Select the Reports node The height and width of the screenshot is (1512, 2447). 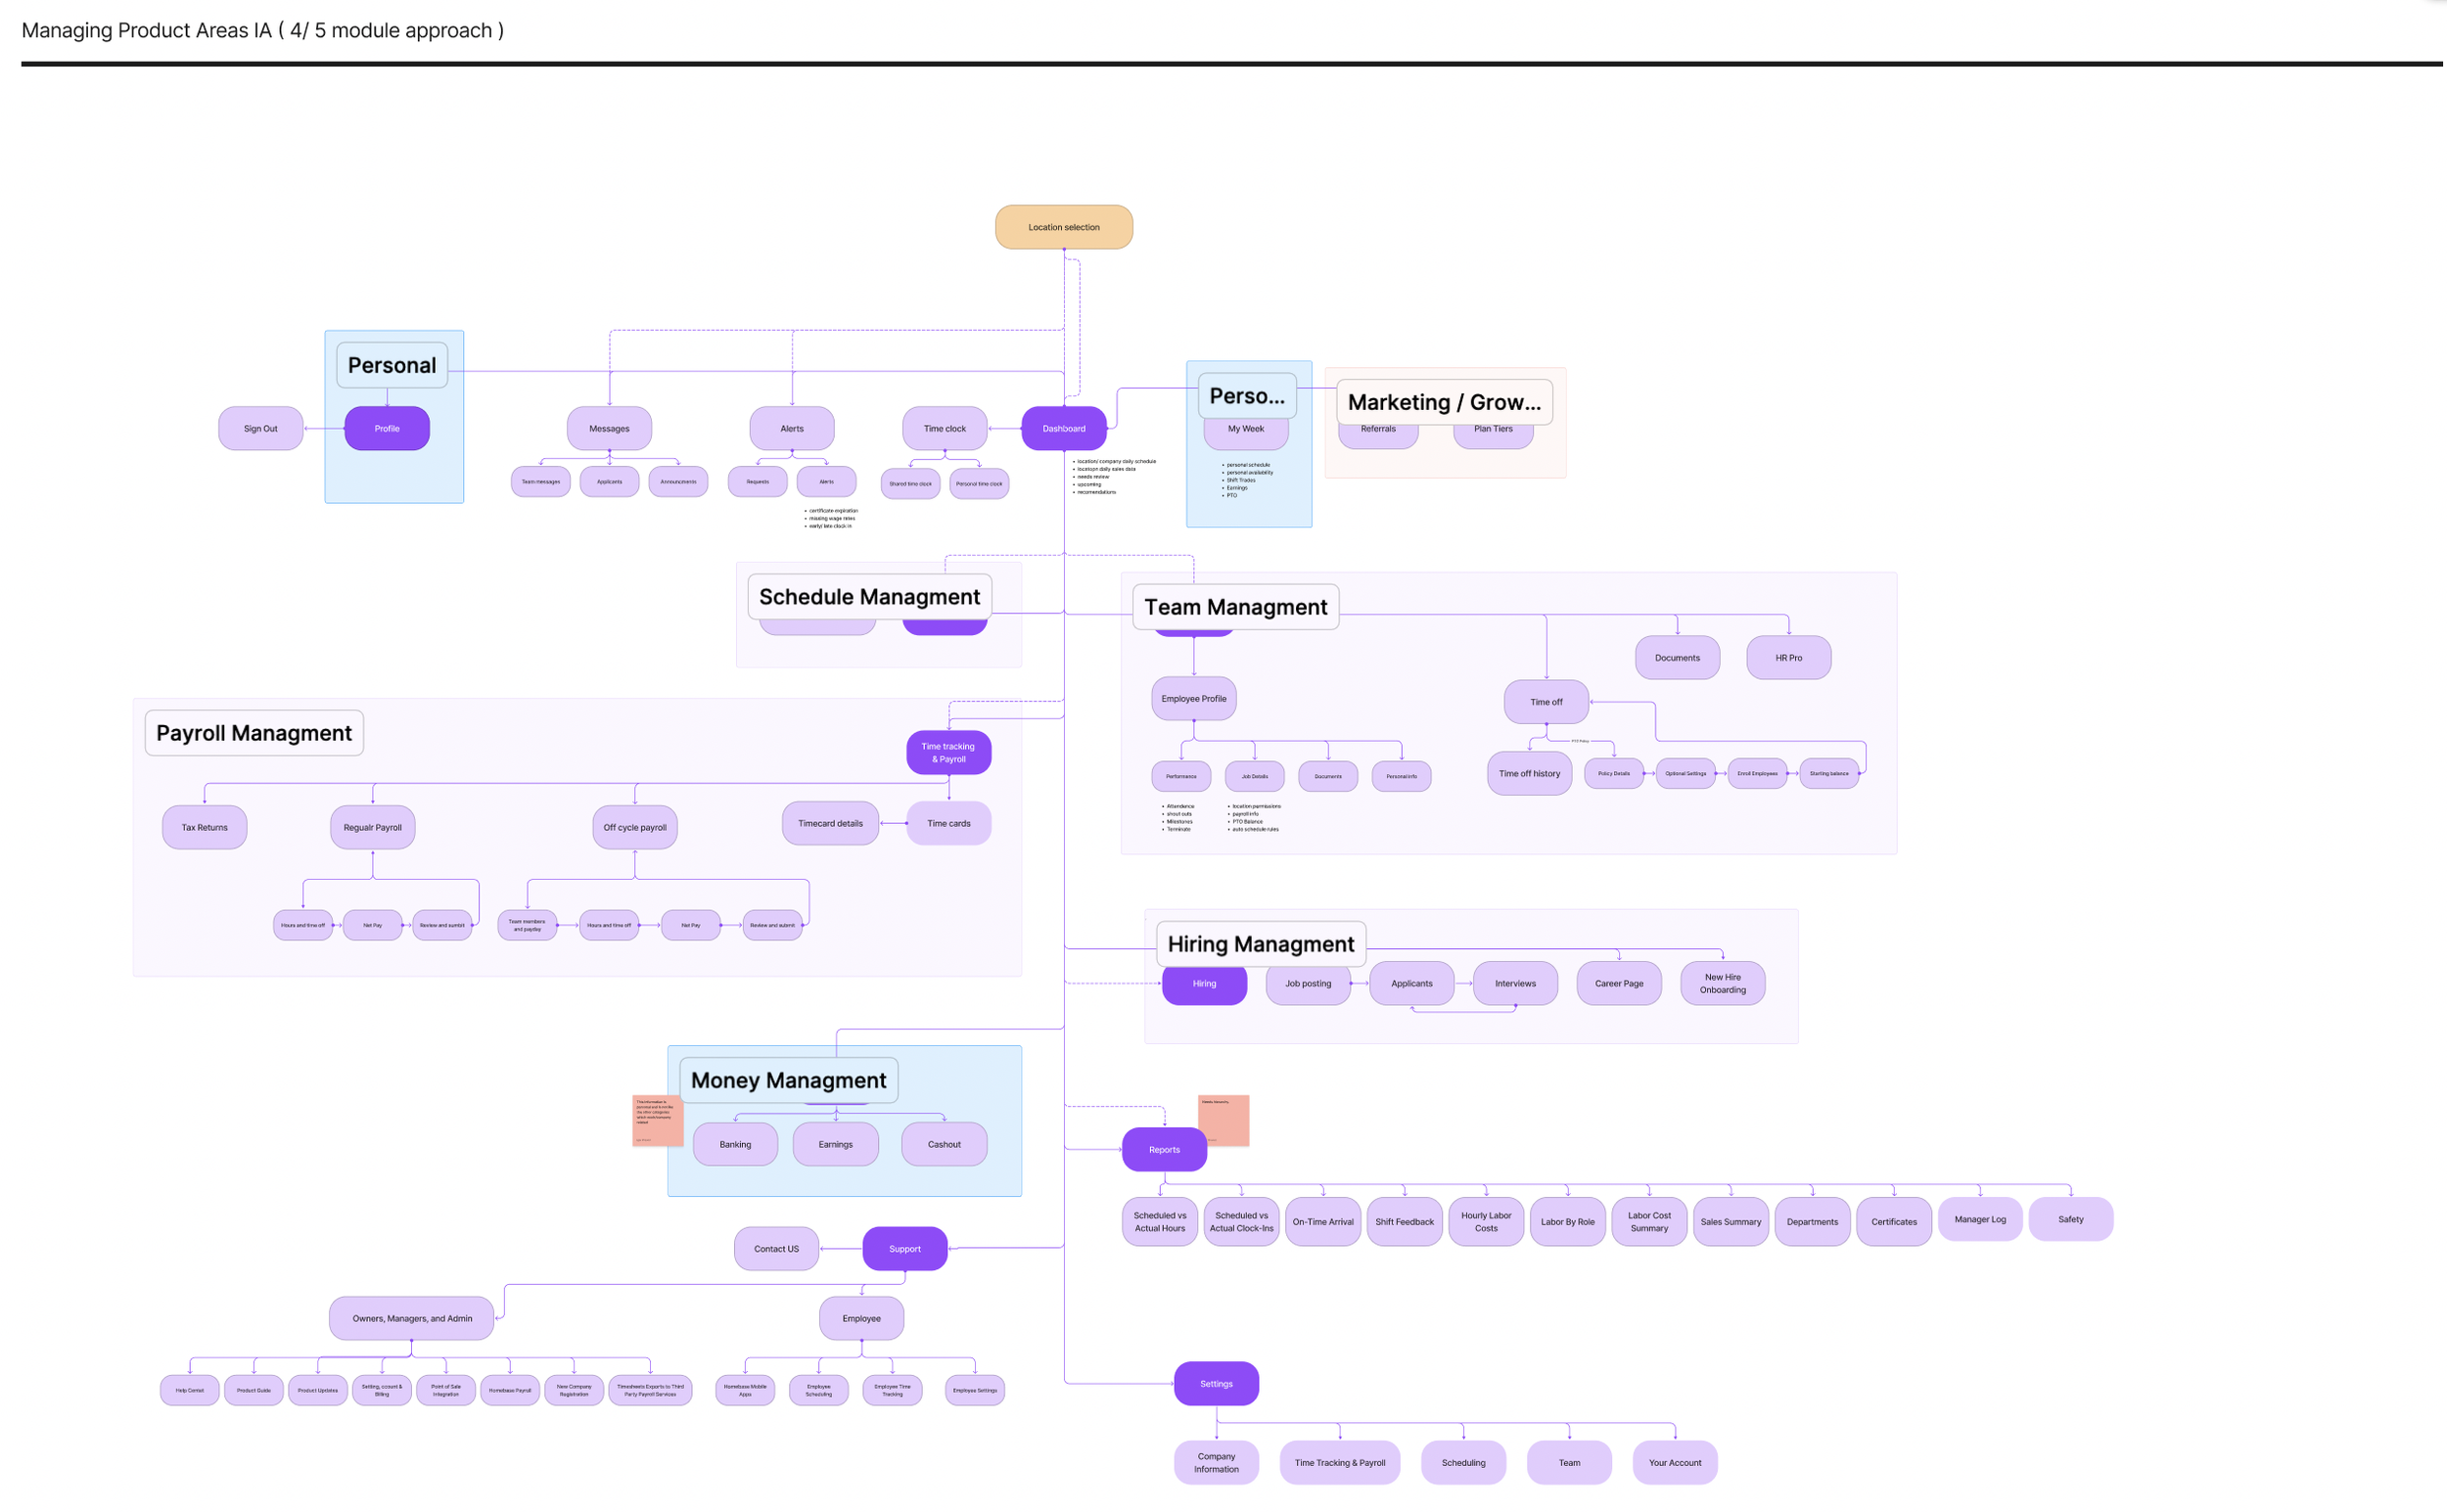pos(1164,1149)
